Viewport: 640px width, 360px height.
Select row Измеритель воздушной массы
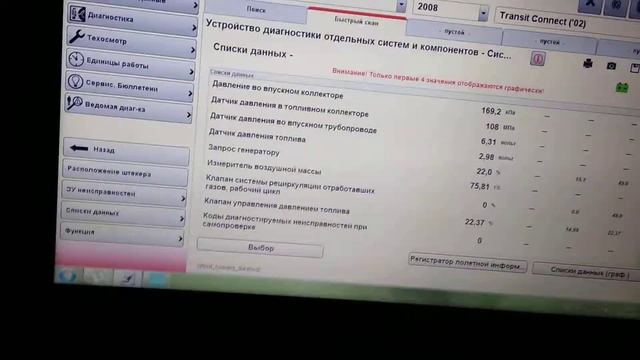[x=264, y=166]
